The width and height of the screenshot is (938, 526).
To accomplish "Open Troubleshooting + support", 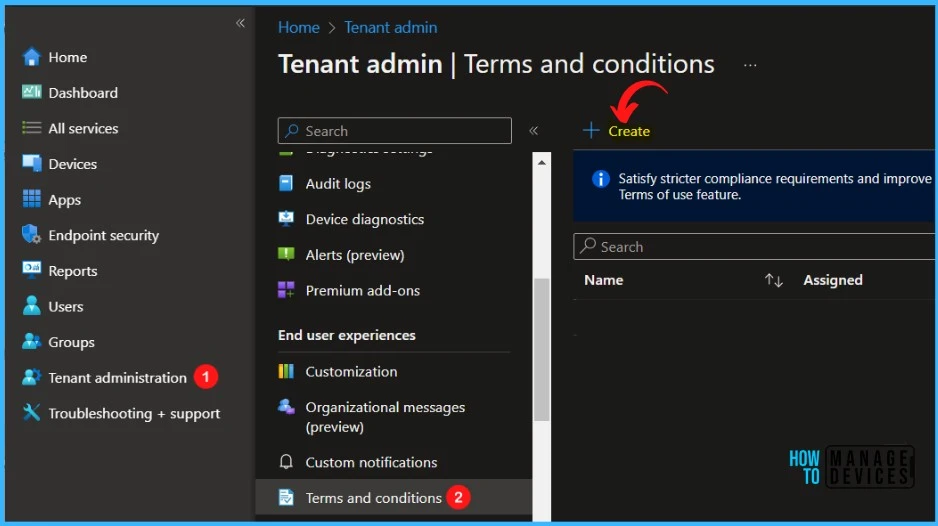I will [x=134, y=413].
